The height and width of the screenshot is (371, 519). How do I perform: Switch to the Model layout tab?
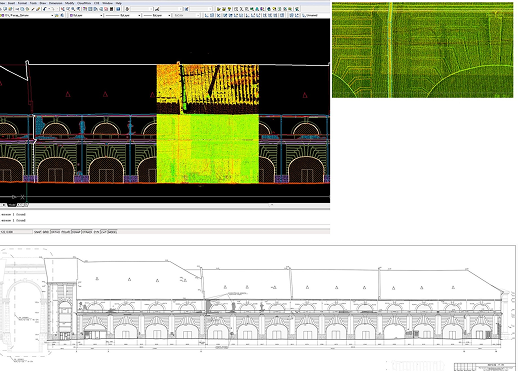(x=12, y=205)
